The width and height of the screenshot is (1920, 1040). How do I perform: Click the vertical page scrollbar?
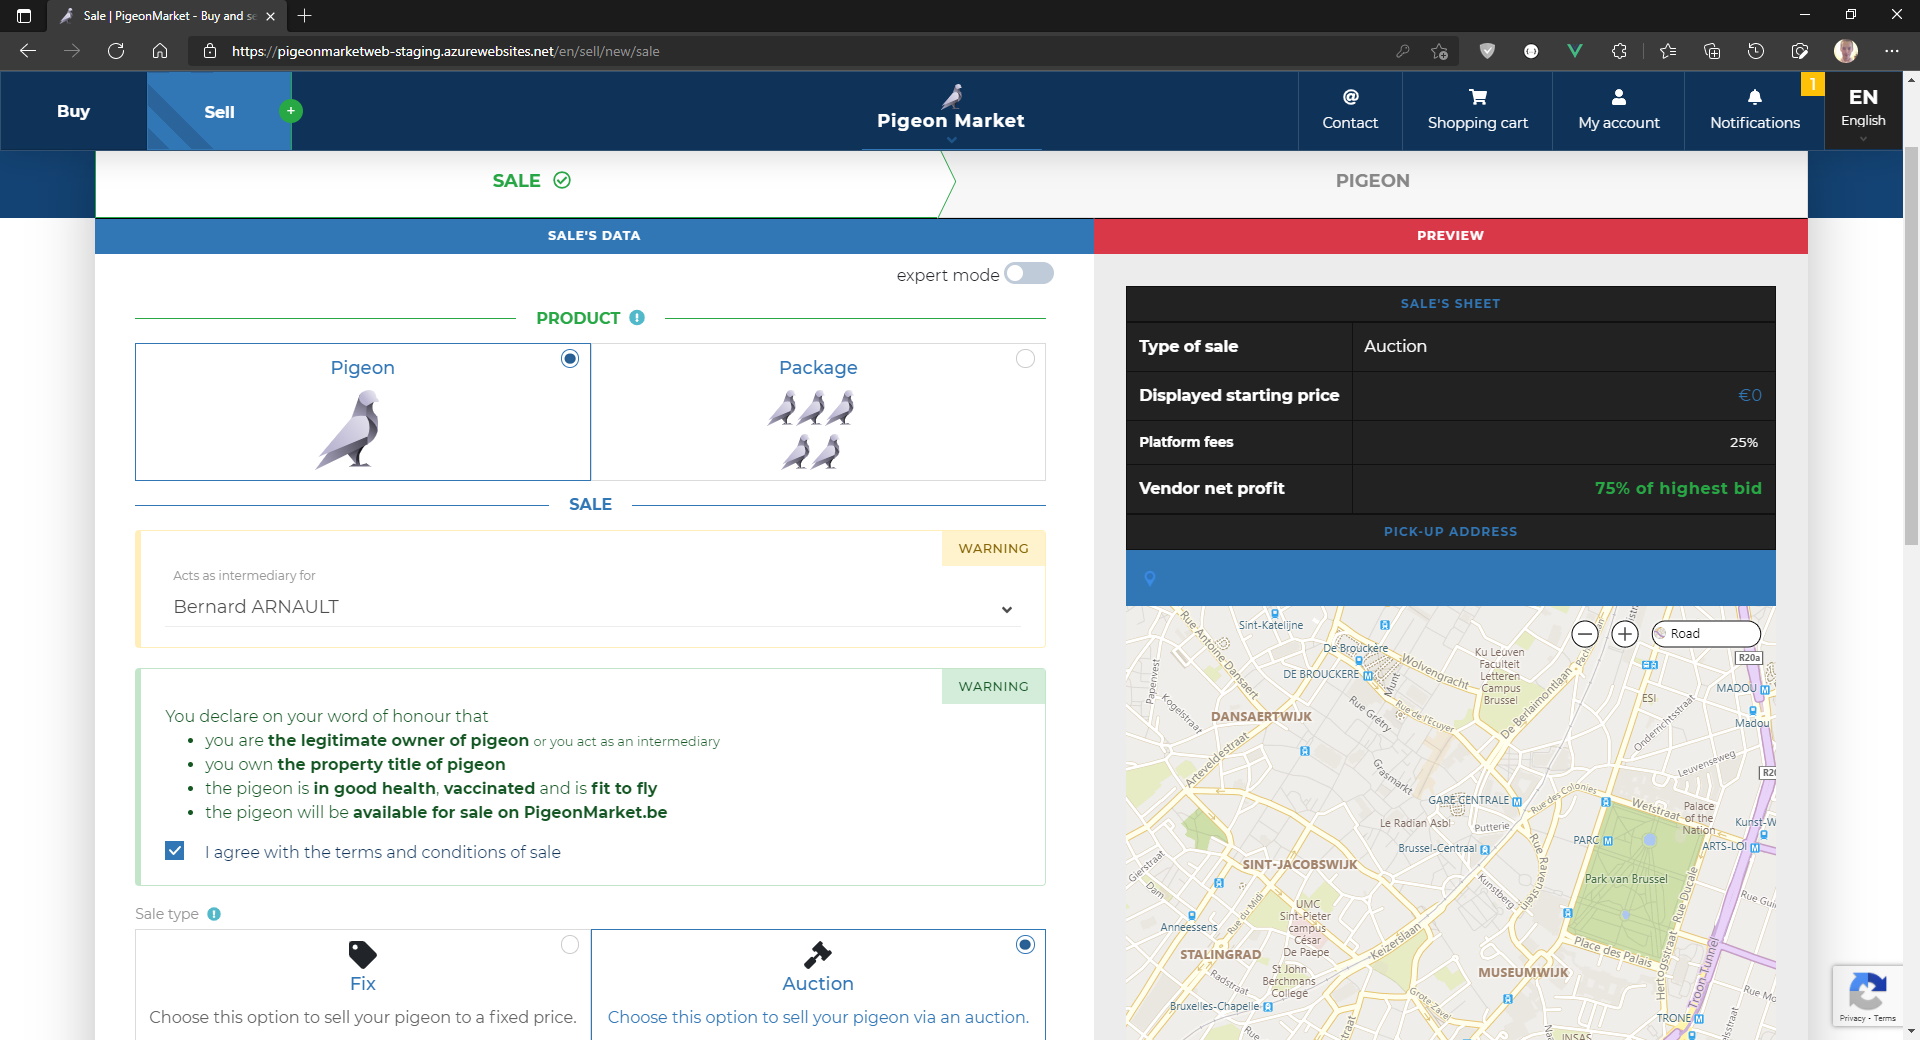1911,345
